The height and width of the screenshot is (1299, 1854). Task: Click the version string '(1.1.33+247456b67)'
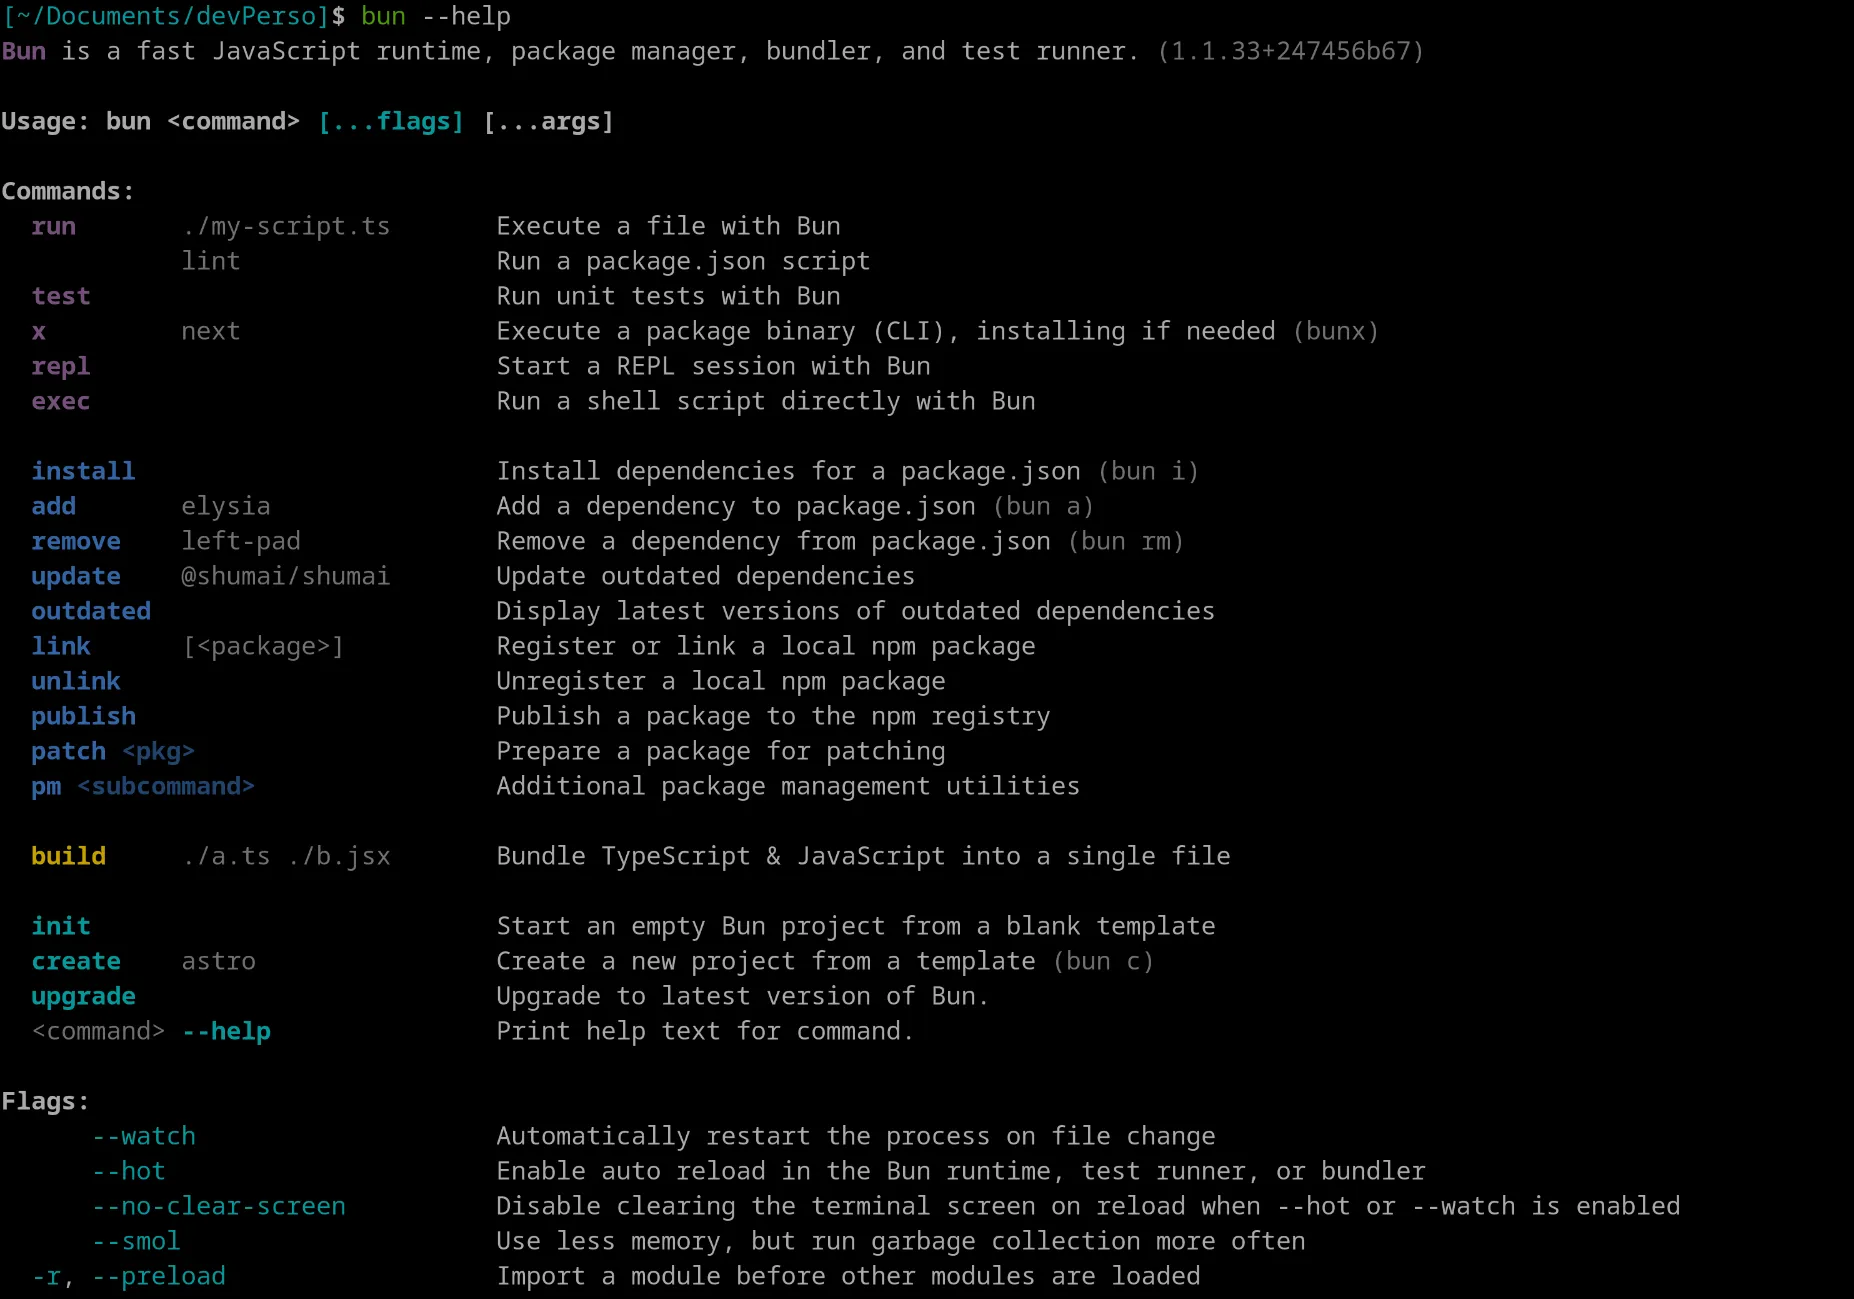click(x=1291, y=51)
